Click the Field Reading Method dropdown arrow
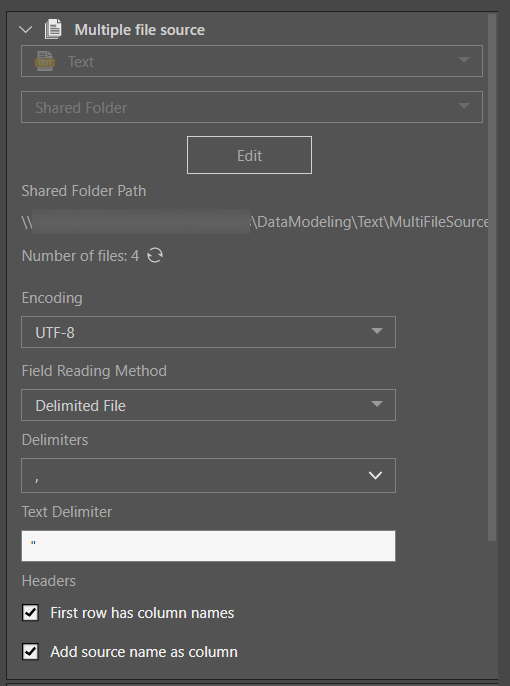The image size is (510, 686). (x=377, y=404)
